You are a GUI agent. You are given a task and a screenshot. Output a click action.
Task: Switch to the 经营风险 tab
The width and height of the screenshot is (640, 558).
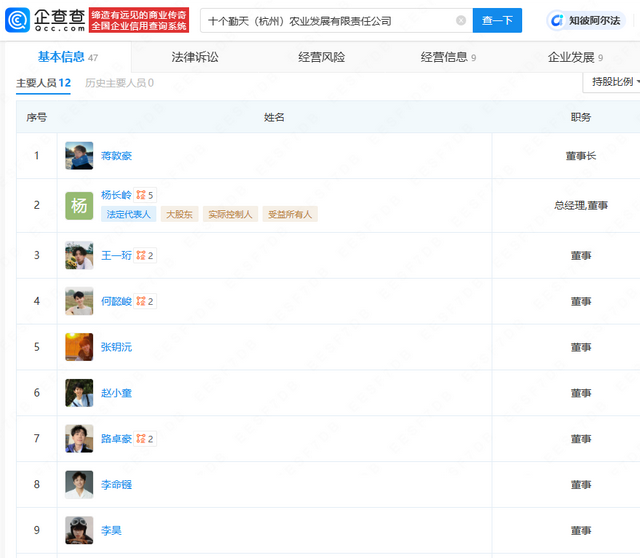point(321,58)
